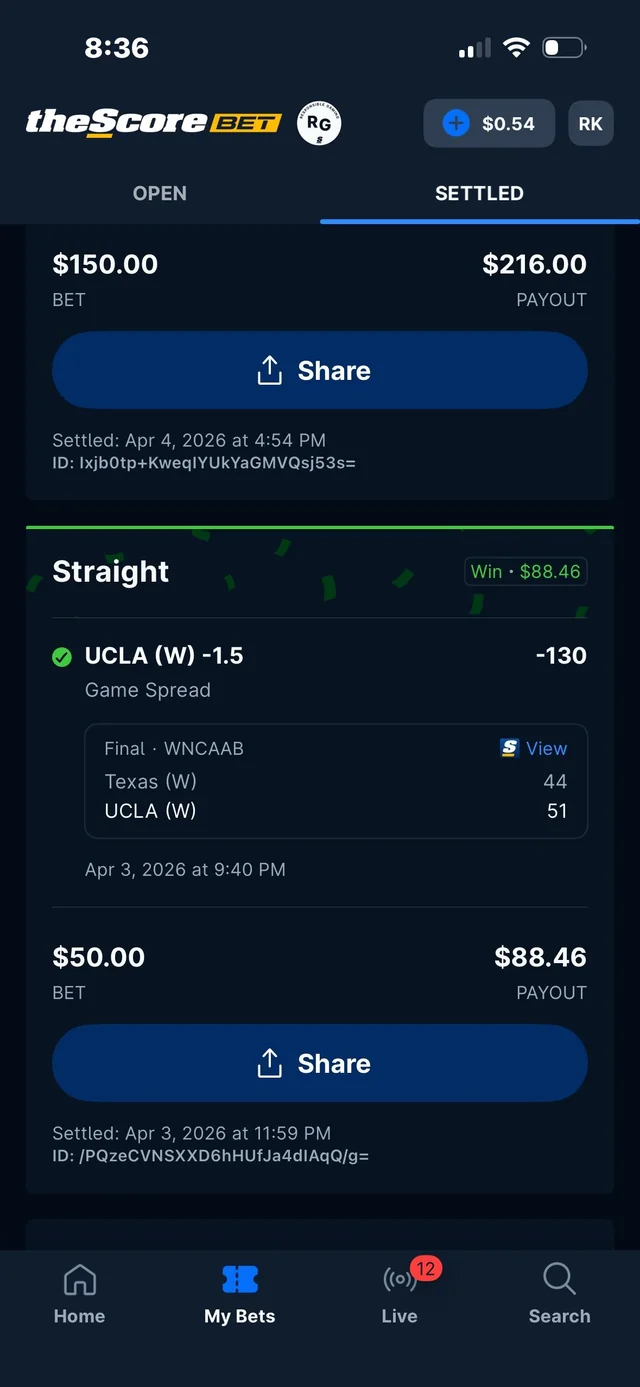
Task: Open the $0.54 balance panel
Action: click(x=489, y=123)
